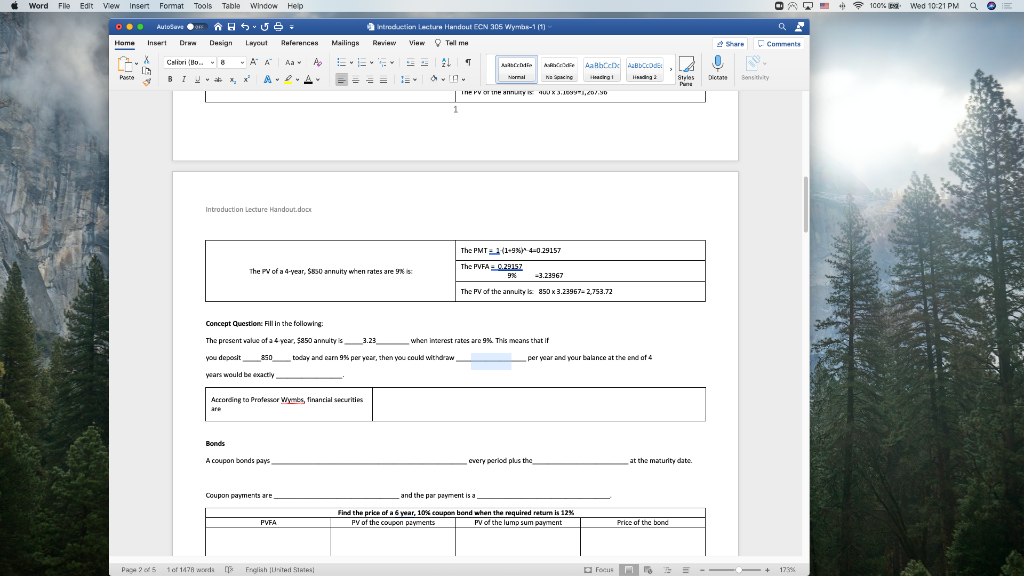This screenshot has height=576, width=1024.
Task: Apply text highlight color
Action: pos(287,80)
